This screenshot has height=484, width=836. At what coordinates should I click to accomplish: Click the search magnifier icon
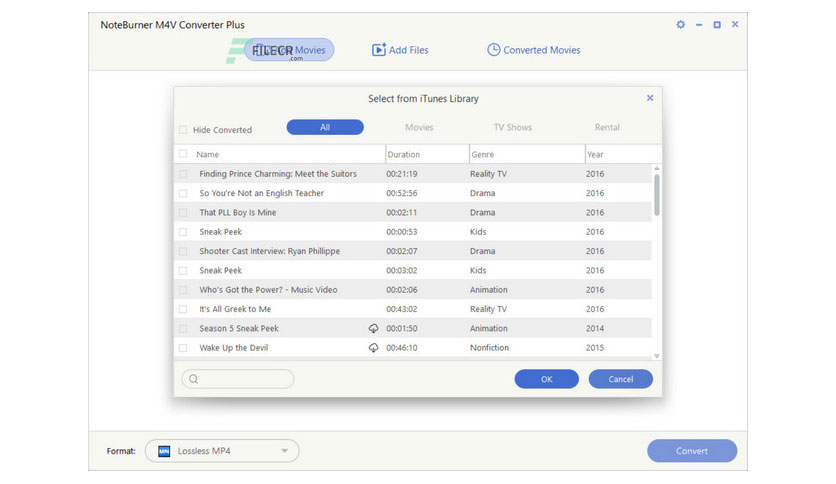[194, 379]
